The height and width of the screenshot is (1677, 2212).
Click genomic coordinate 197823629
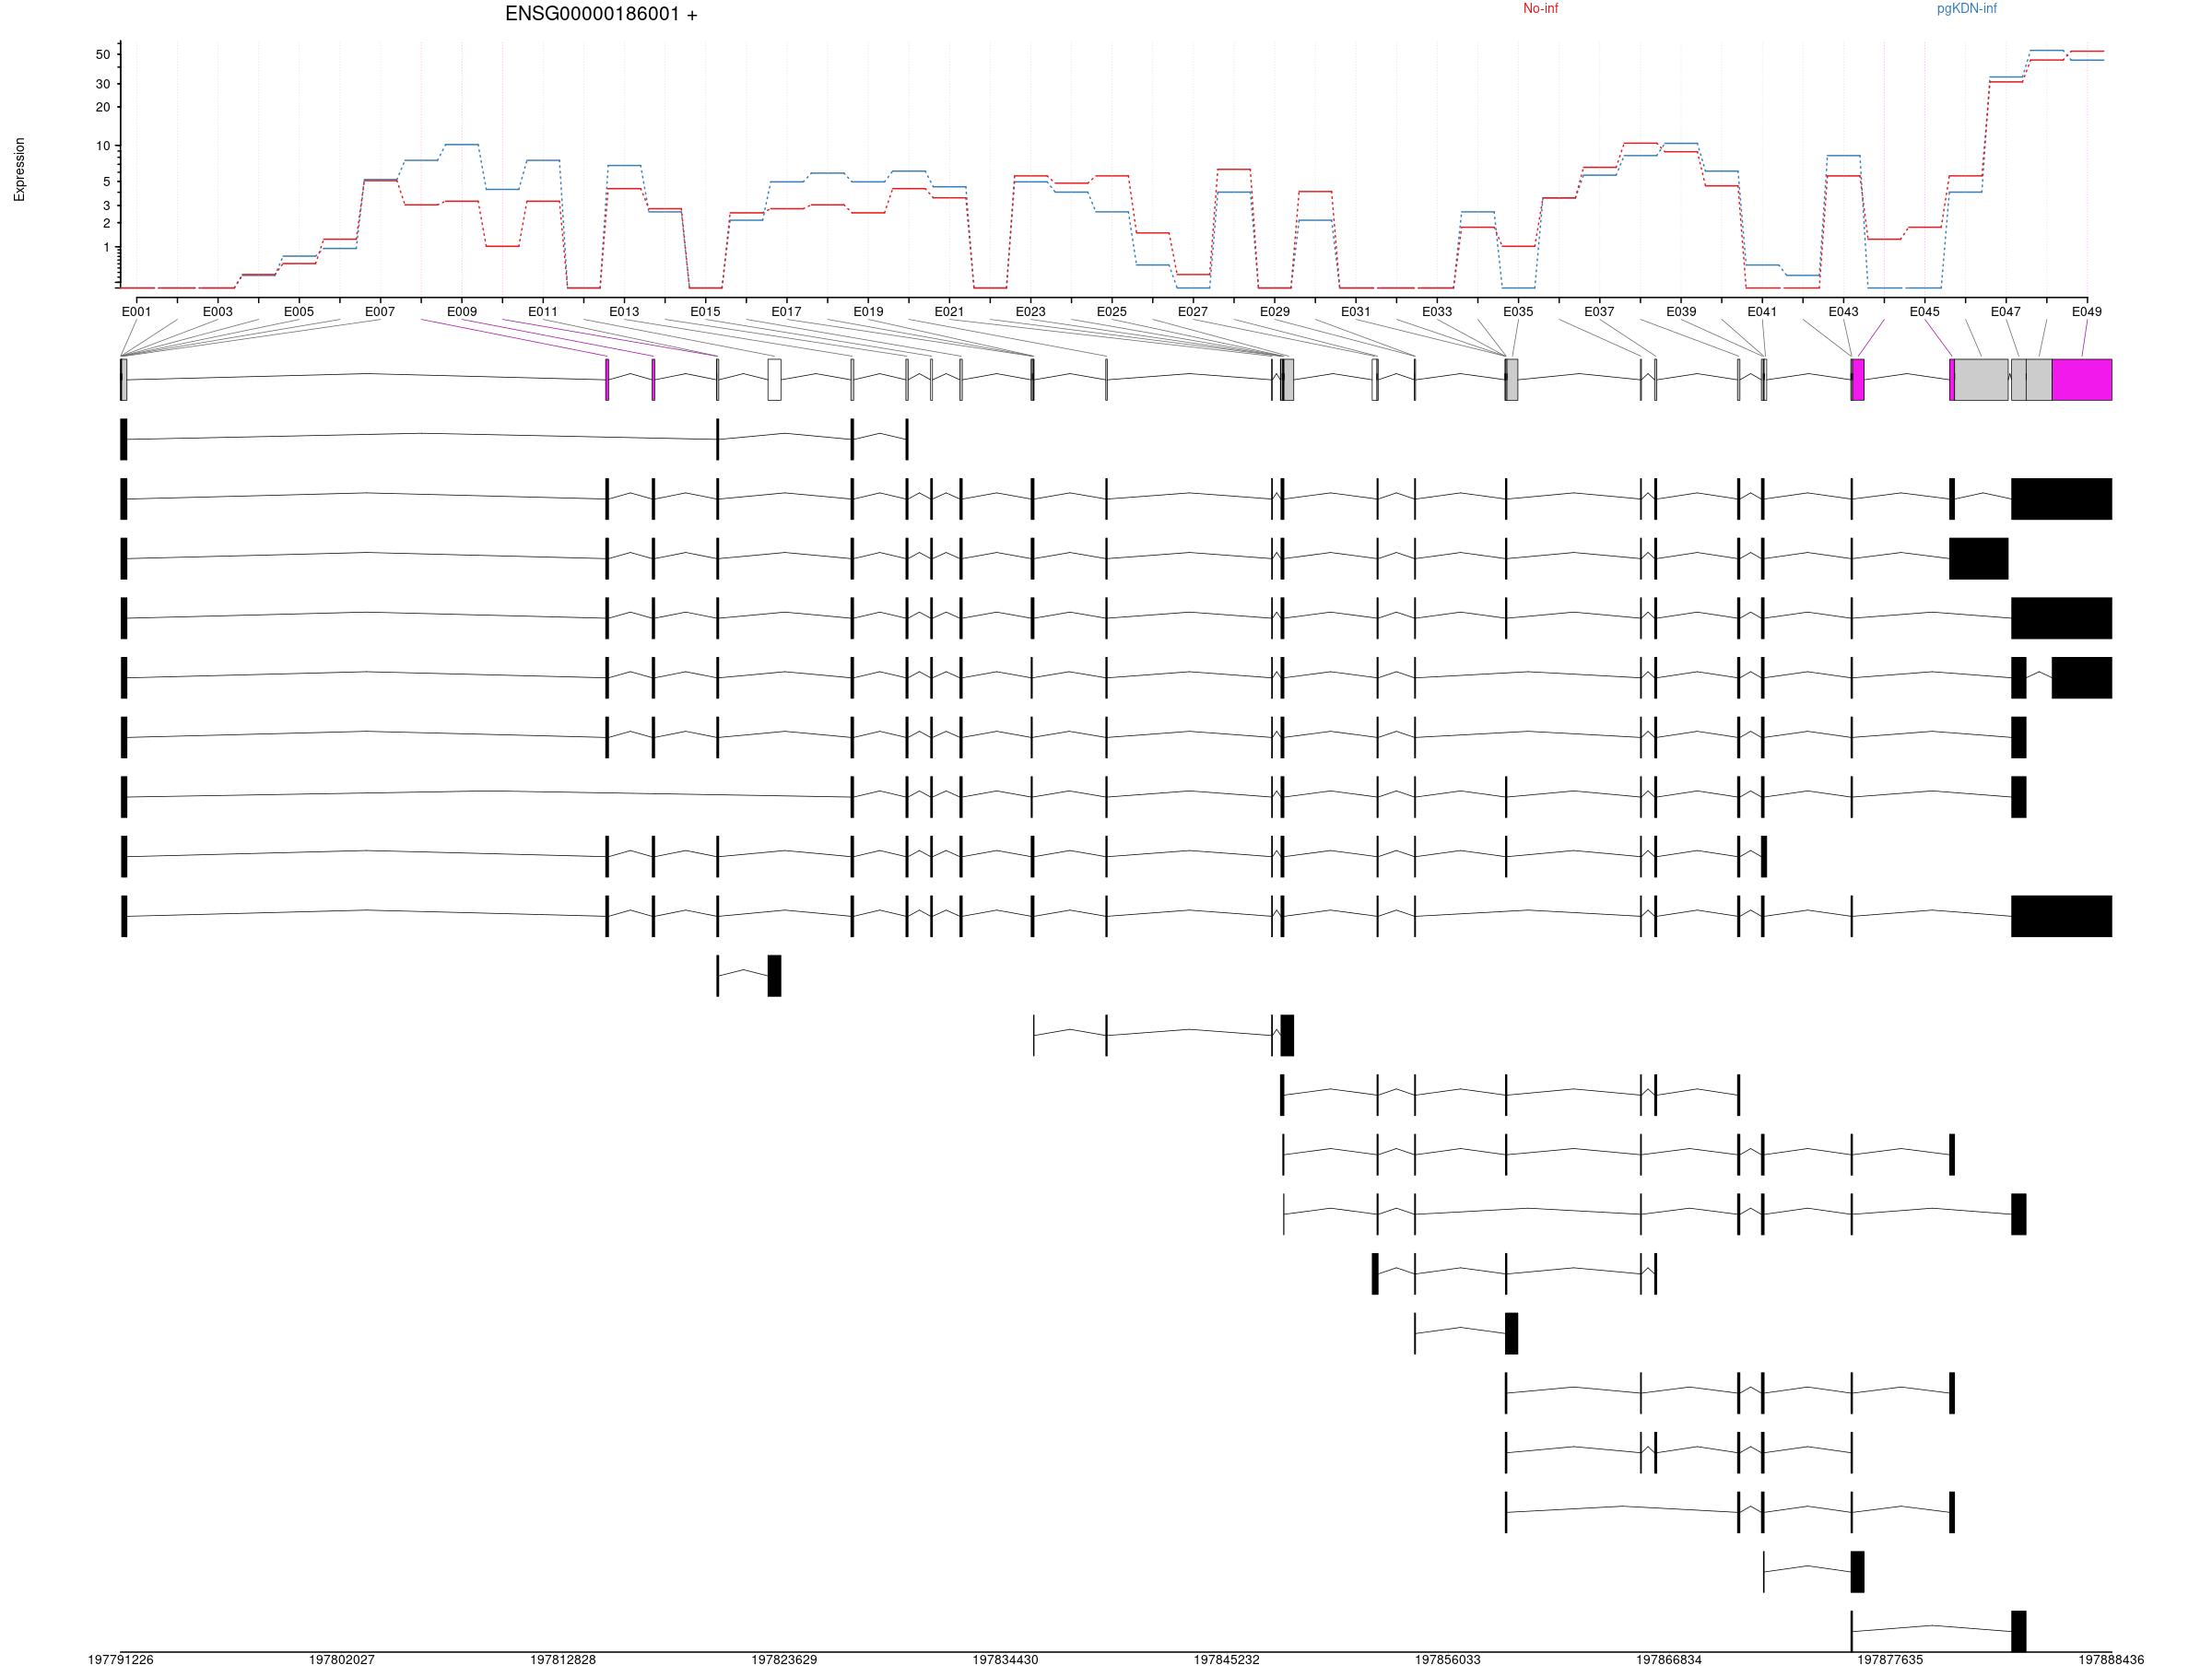coord(784,1659)
